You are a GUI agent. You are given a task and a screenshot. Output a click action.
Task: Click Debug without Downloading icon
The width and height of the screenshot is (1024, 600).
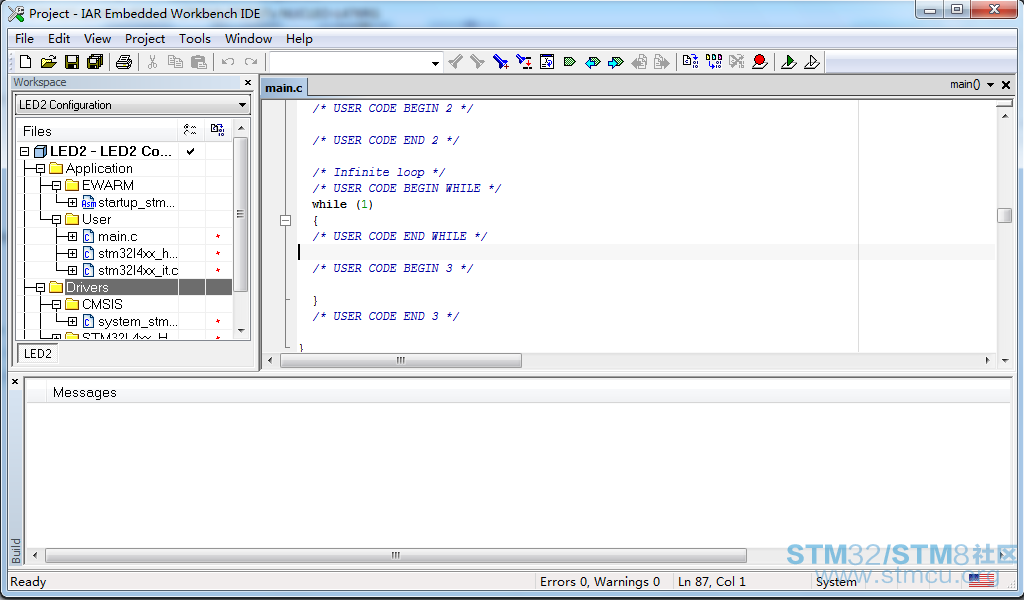tap(812, 62)
